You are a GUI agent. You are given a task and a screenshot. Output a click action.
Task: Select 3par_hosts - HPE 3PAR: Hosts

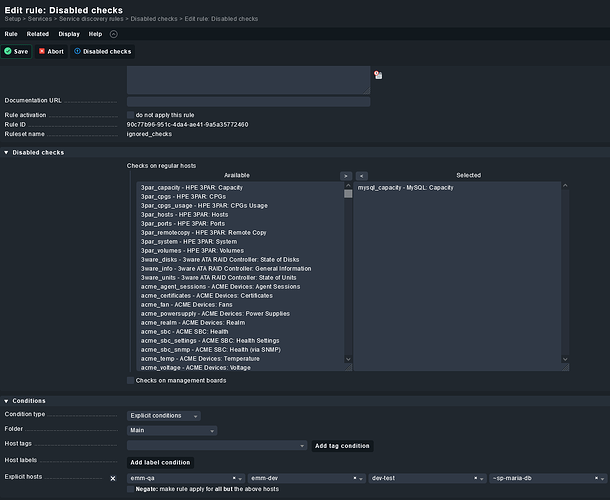[184, 214]
